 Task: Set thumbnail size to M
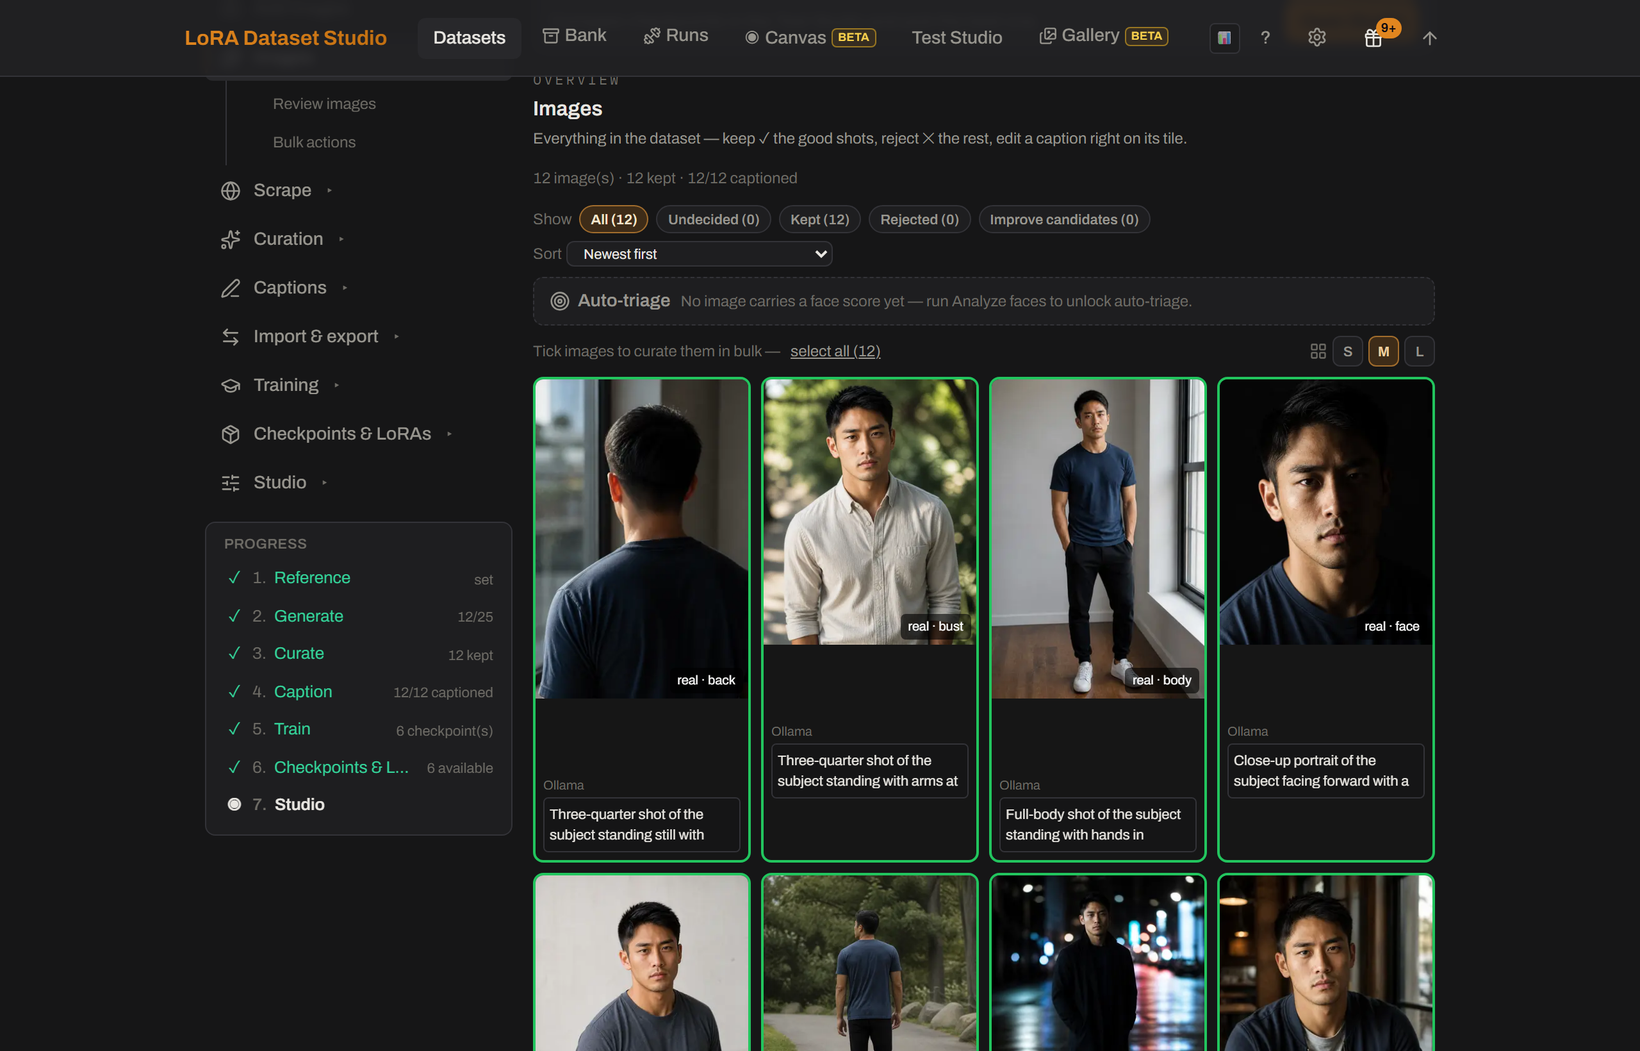(x=1384, y=352)
